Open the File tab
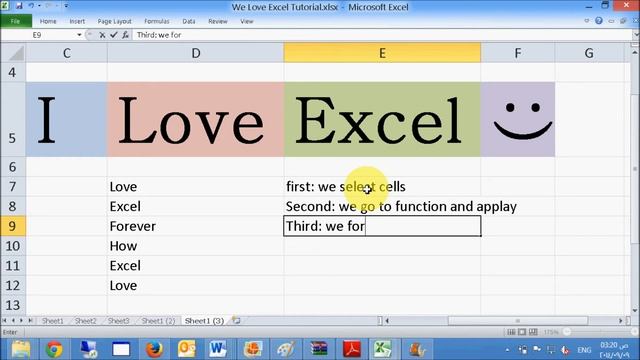 click(x=16, y=21)
